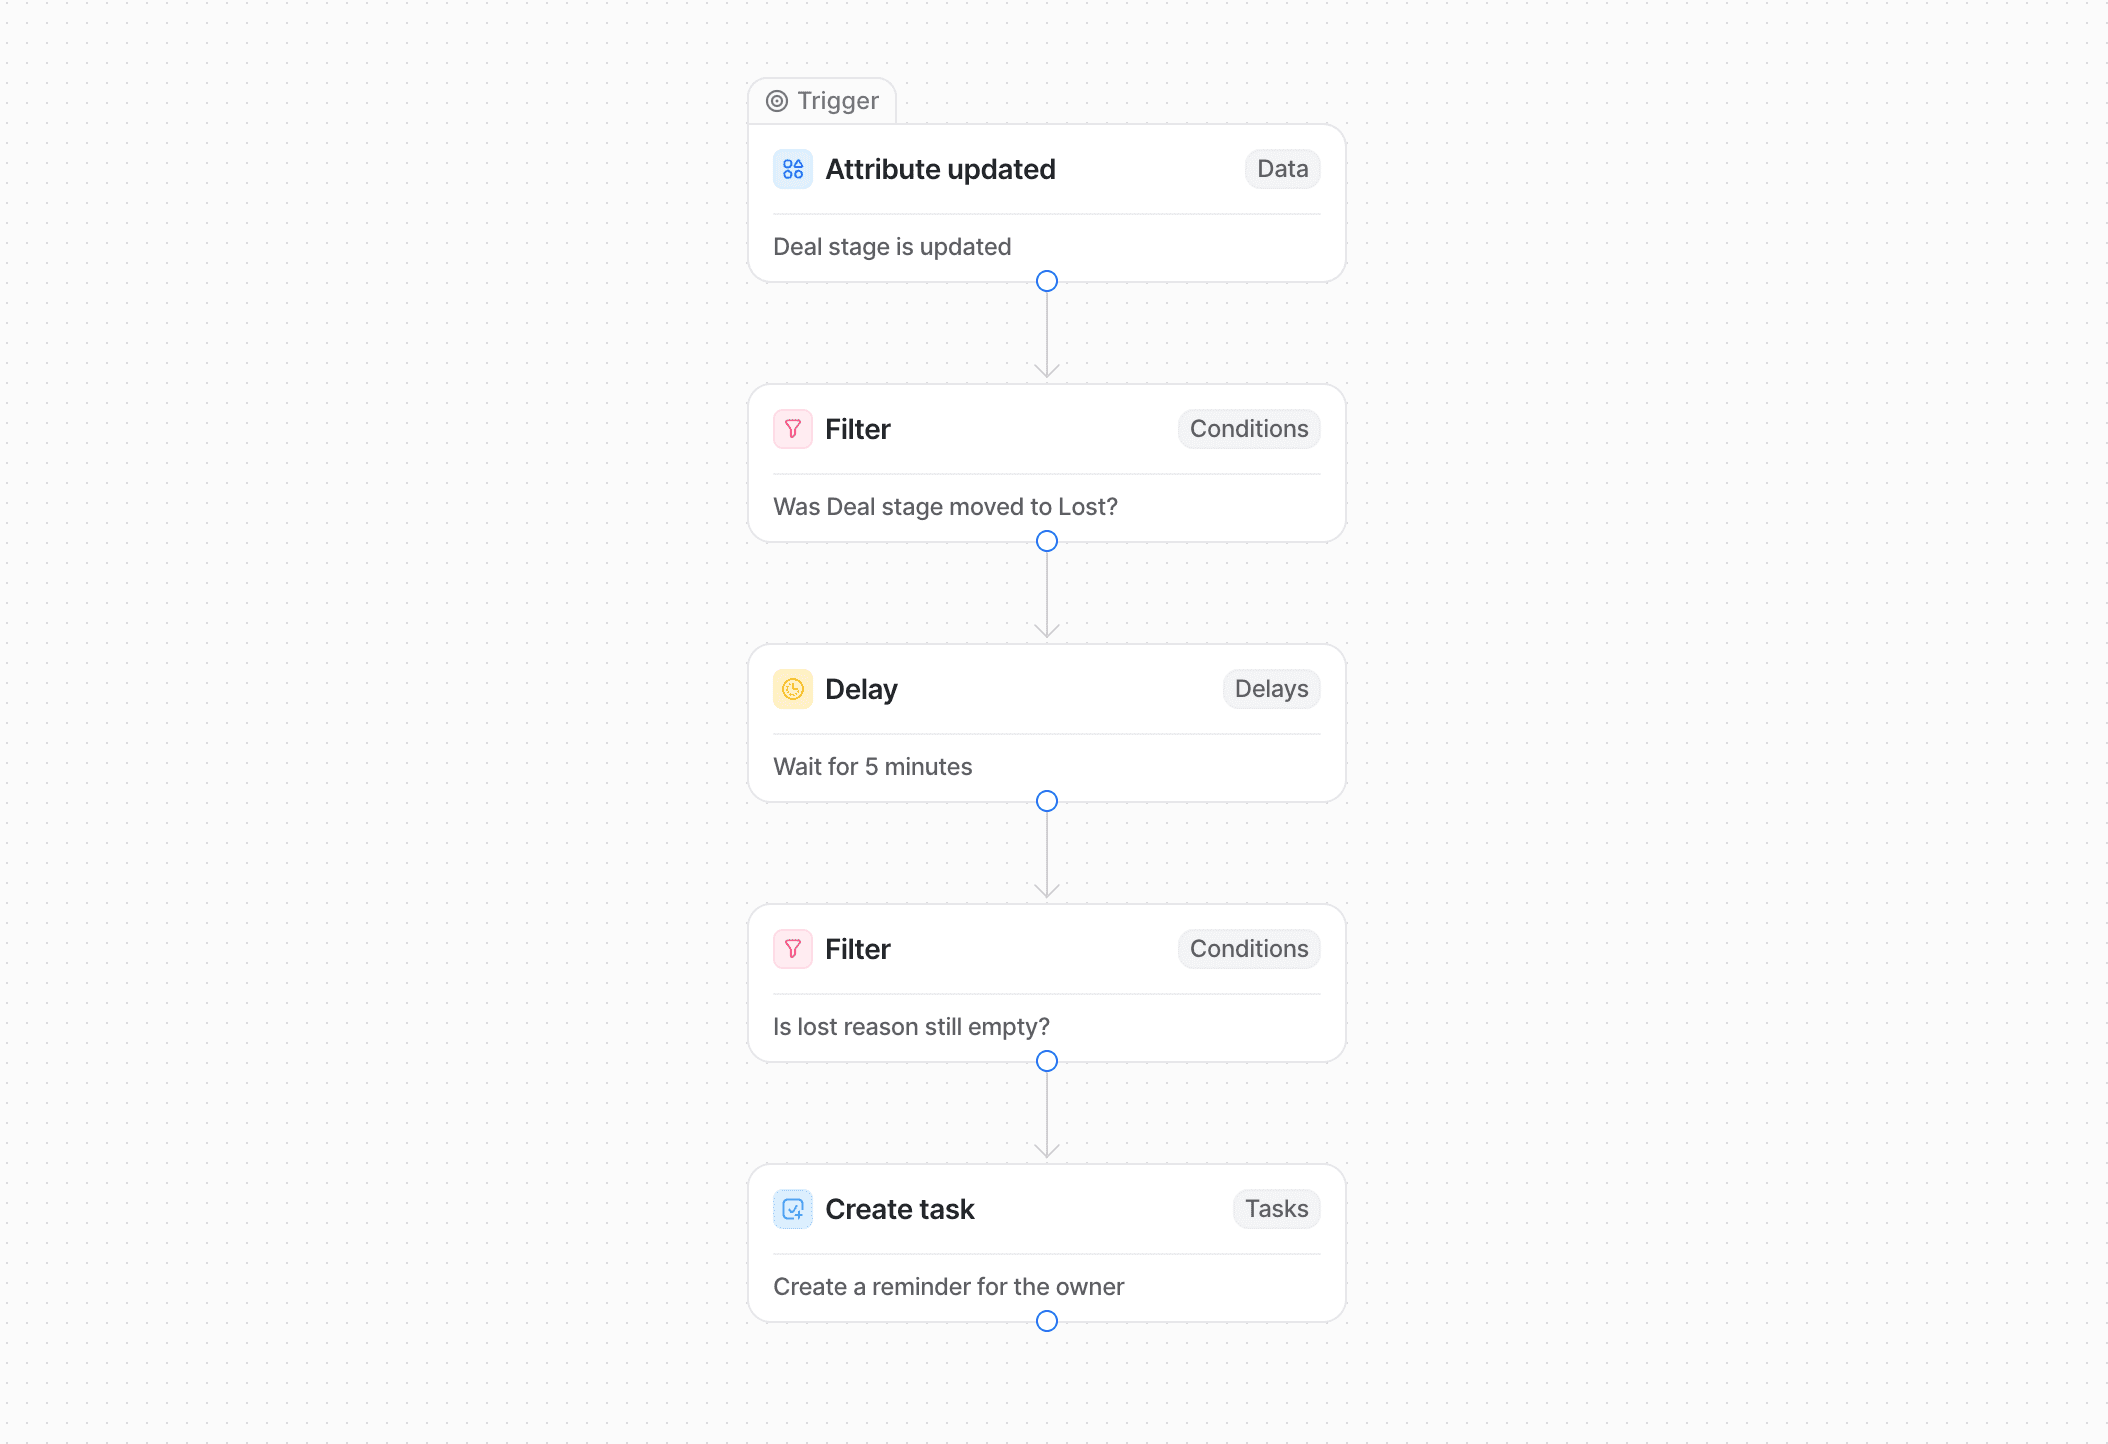Screen dimensions: 2108x1444
Task: Click the Delays category badge
Action: pos(1271,689)
